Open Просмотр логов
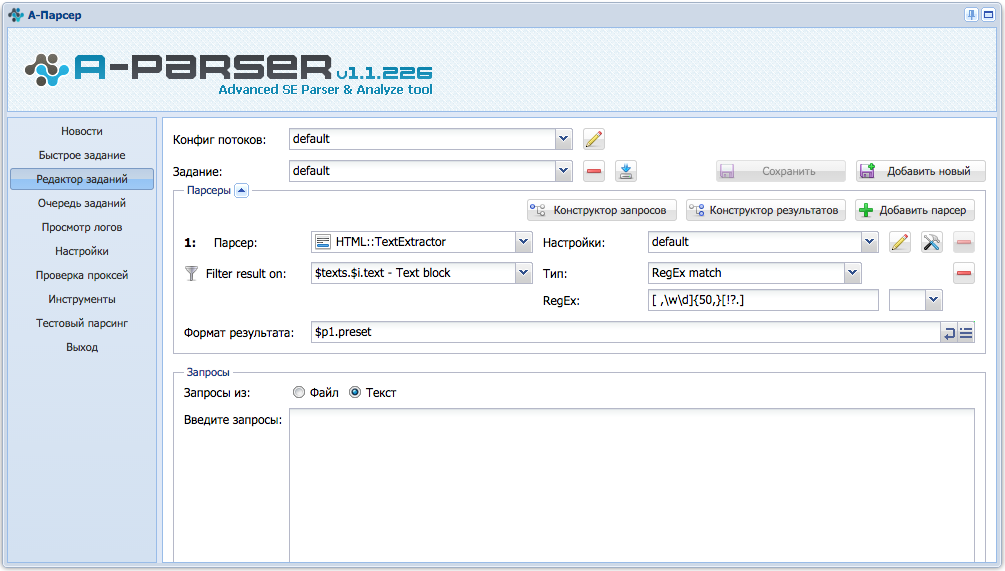Viewport: 1005px width, 571px height. [82, 227]
